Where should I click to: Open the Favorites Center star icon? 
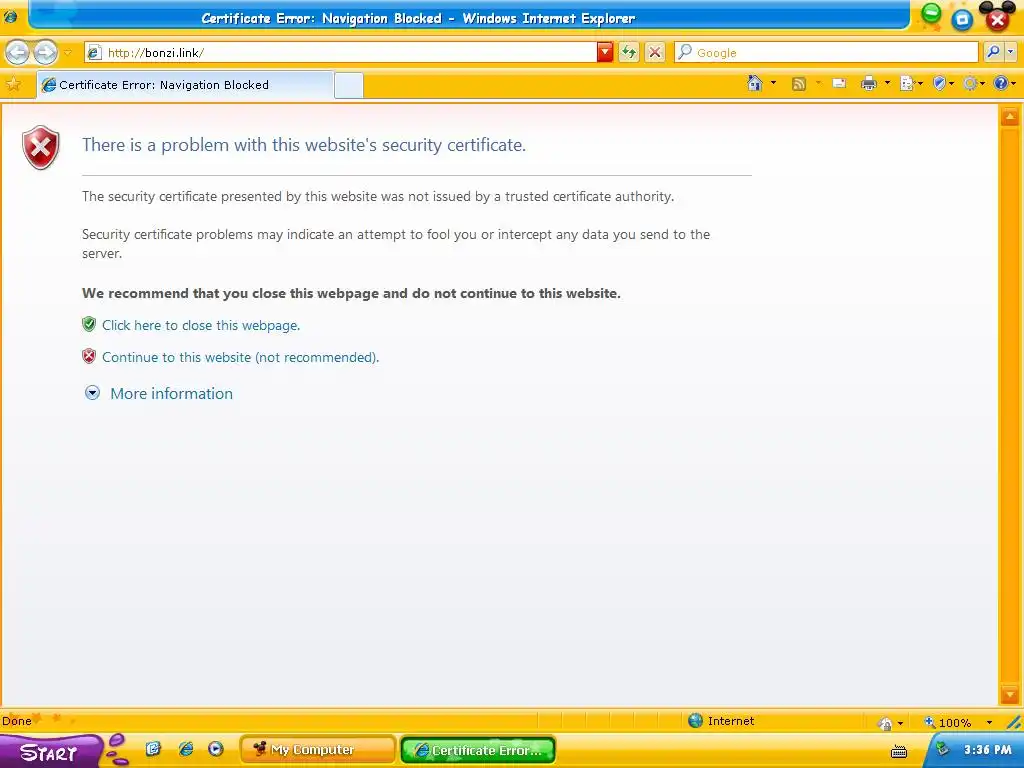[x=13, y=85]
